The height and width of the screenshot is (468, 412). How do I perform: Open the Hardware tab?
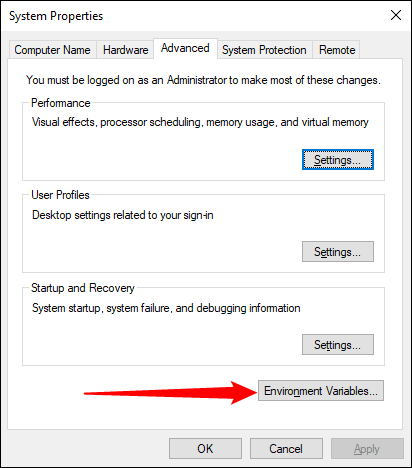point(125,50)
